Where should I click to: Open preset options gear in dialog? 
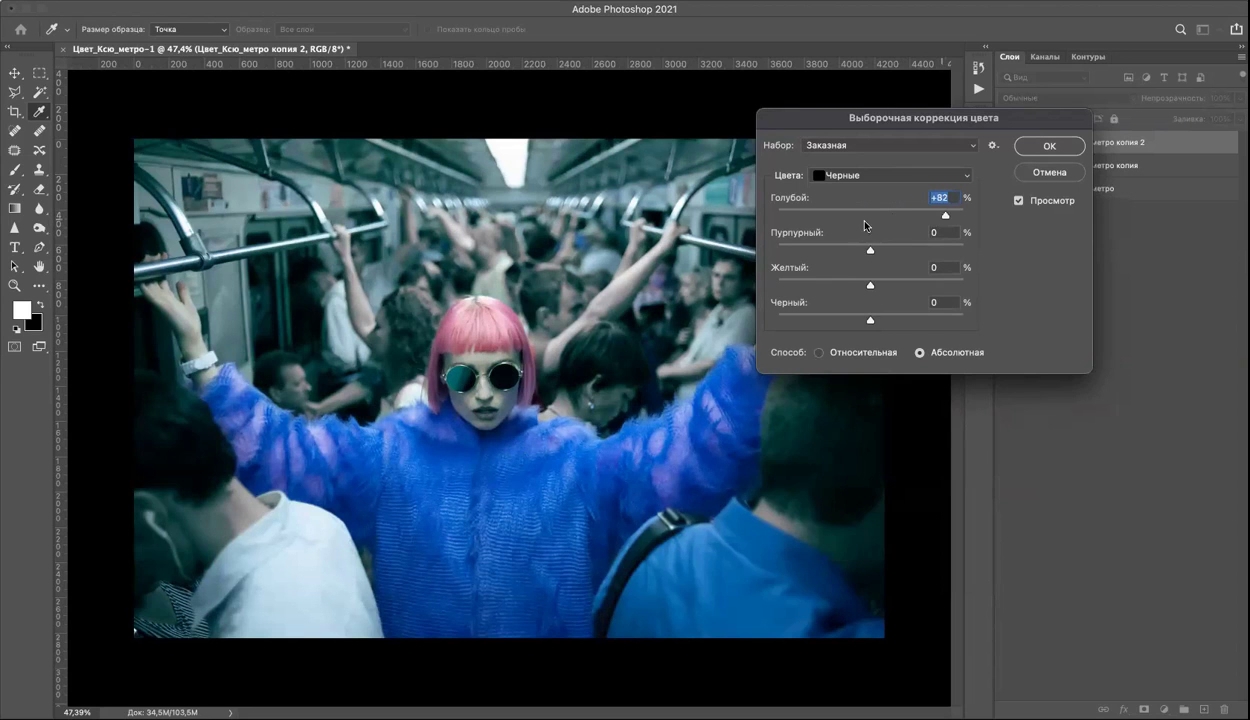pos(993,145)
